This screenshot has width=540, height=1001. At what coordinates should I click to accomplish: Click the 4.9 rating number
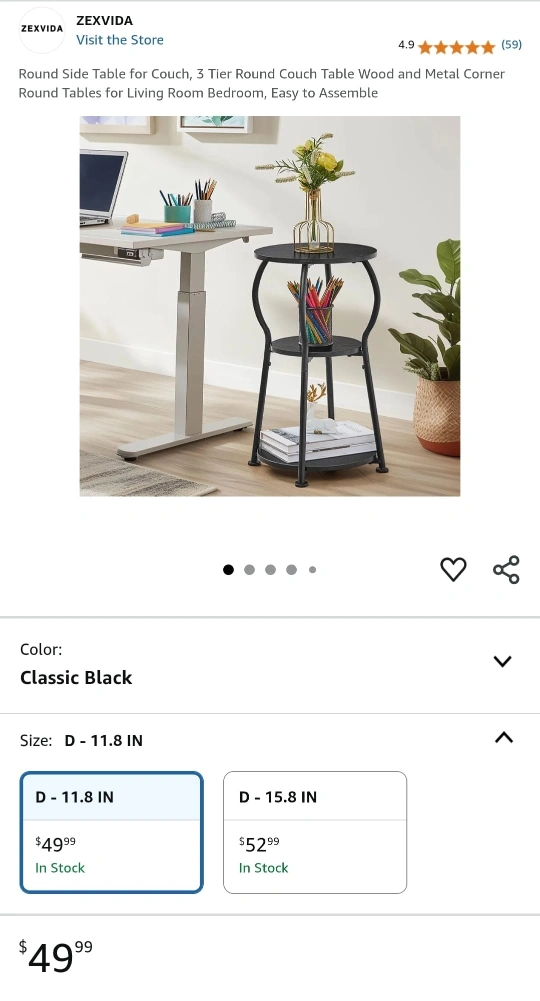(x=406, y=45)
